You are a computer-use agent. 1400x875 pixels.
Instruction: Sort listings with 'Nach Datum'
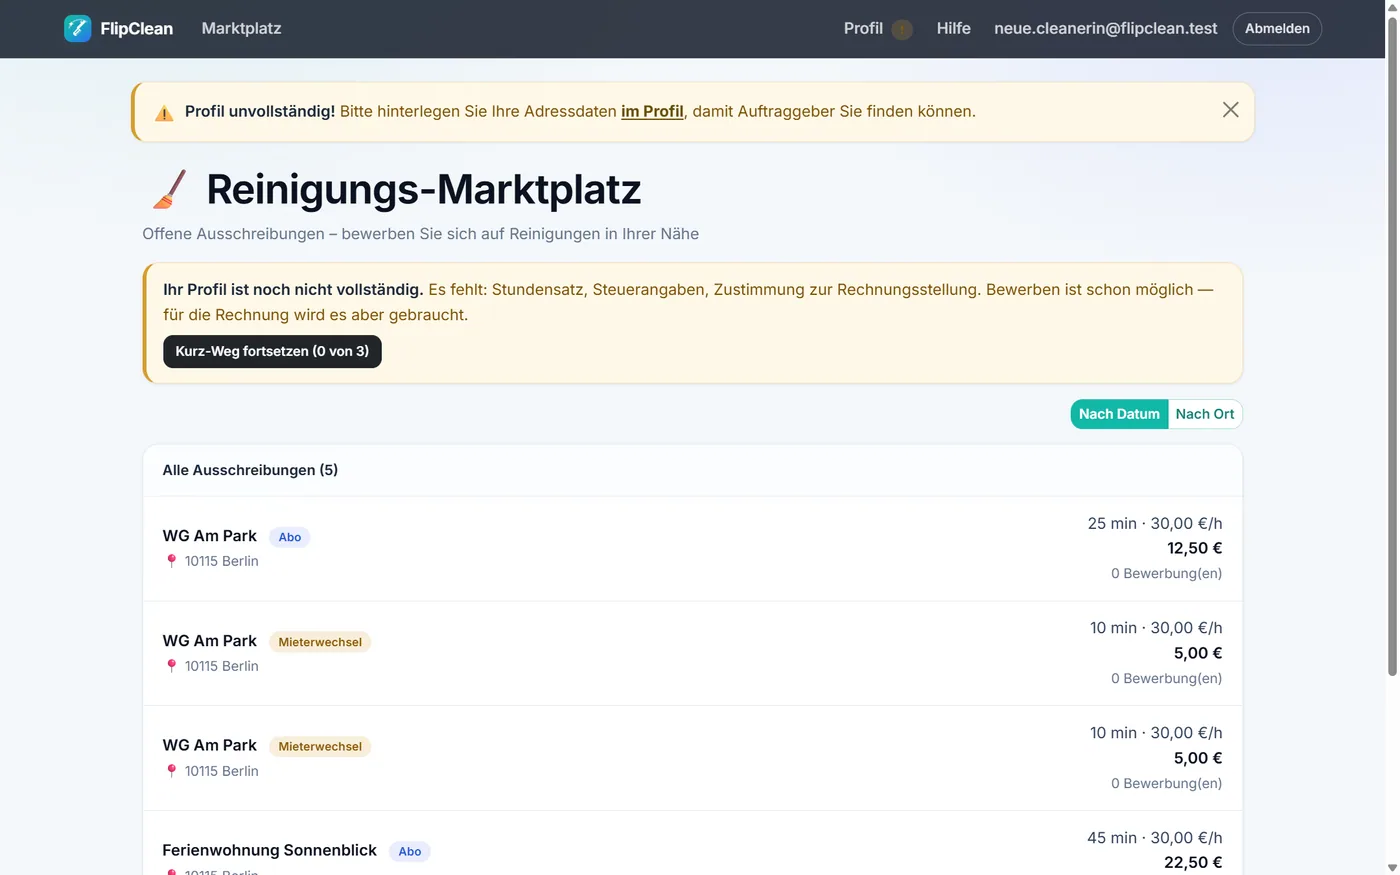click(1119, 414)
